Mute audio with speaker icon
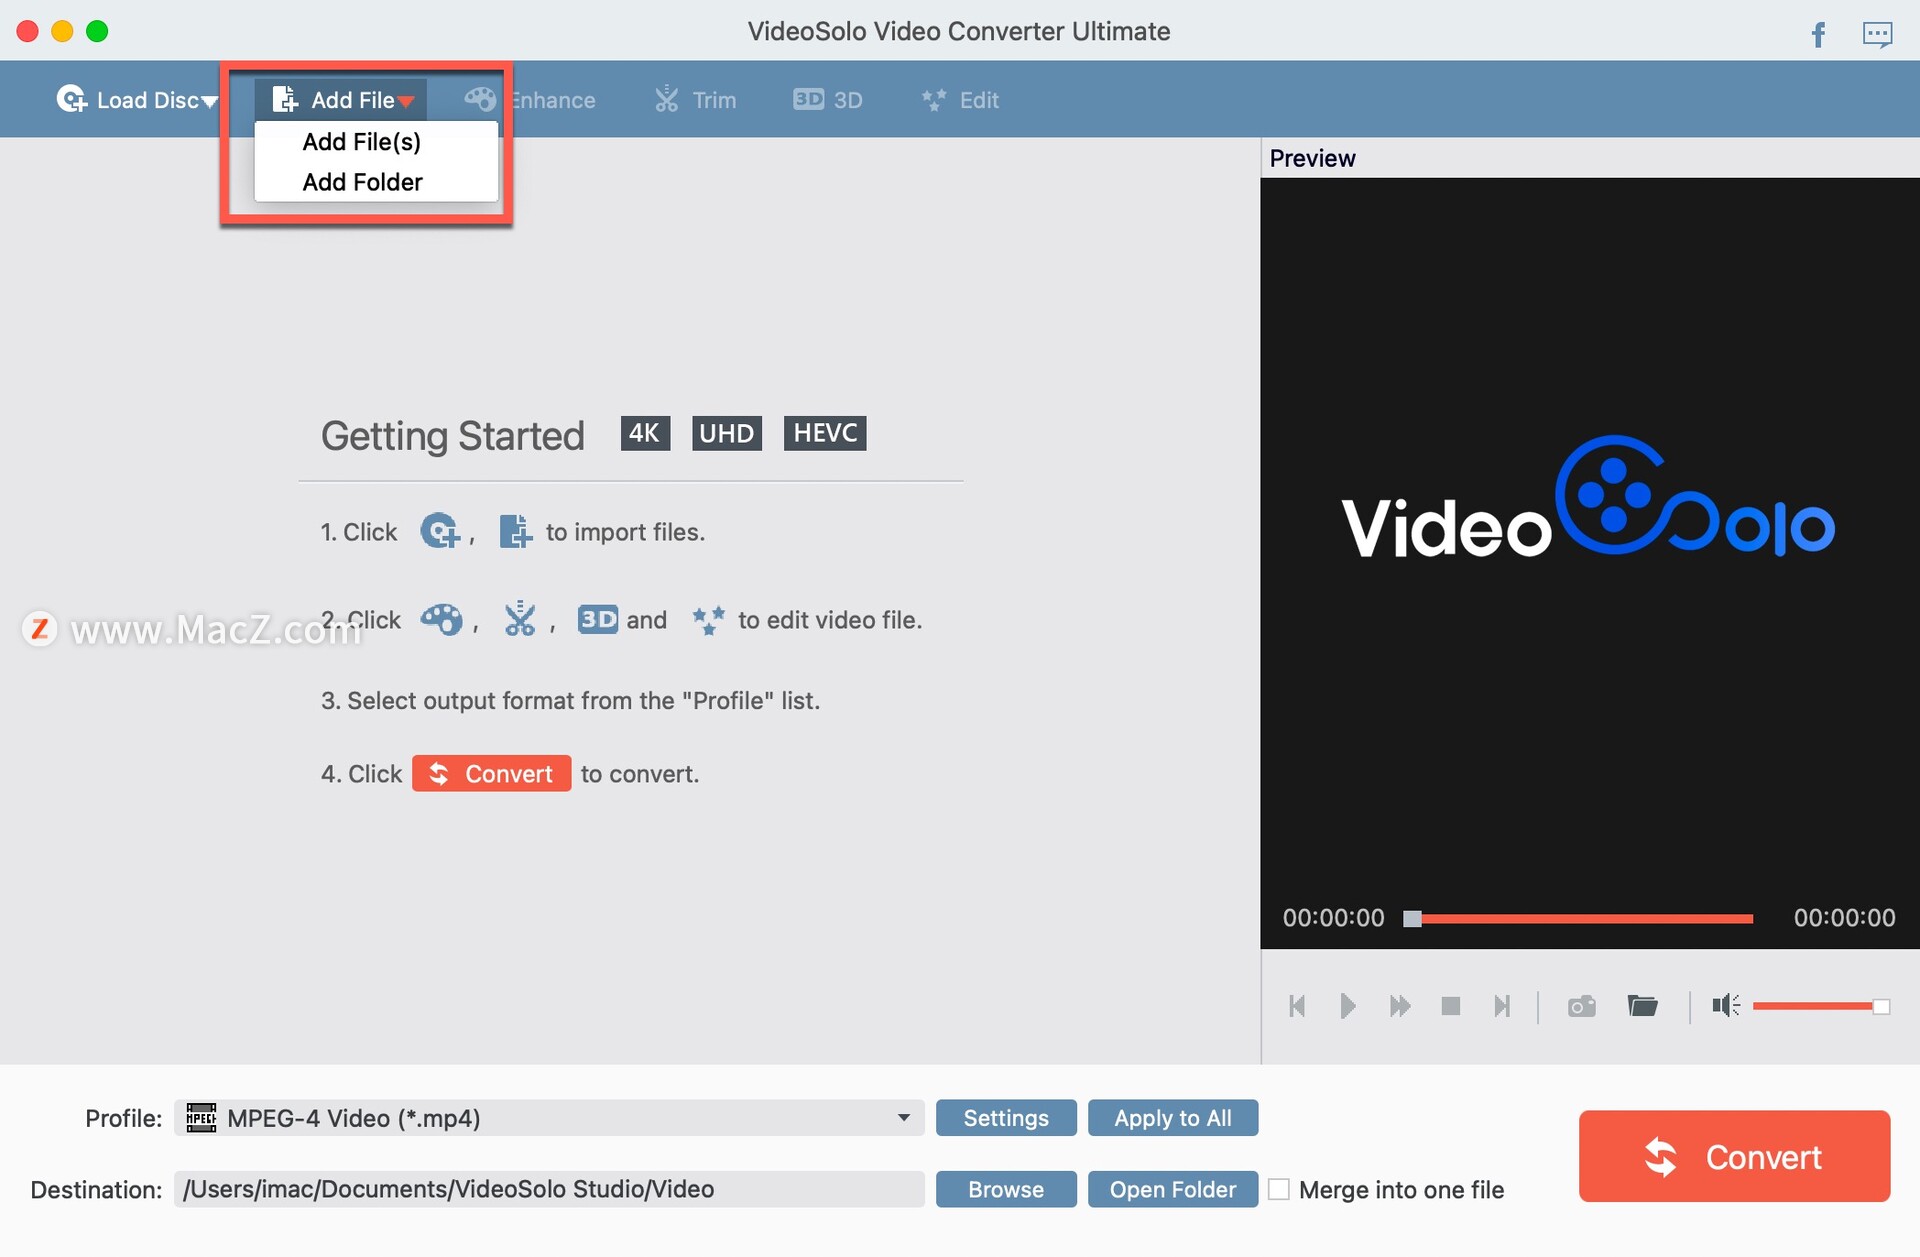 point(1725,1006)
